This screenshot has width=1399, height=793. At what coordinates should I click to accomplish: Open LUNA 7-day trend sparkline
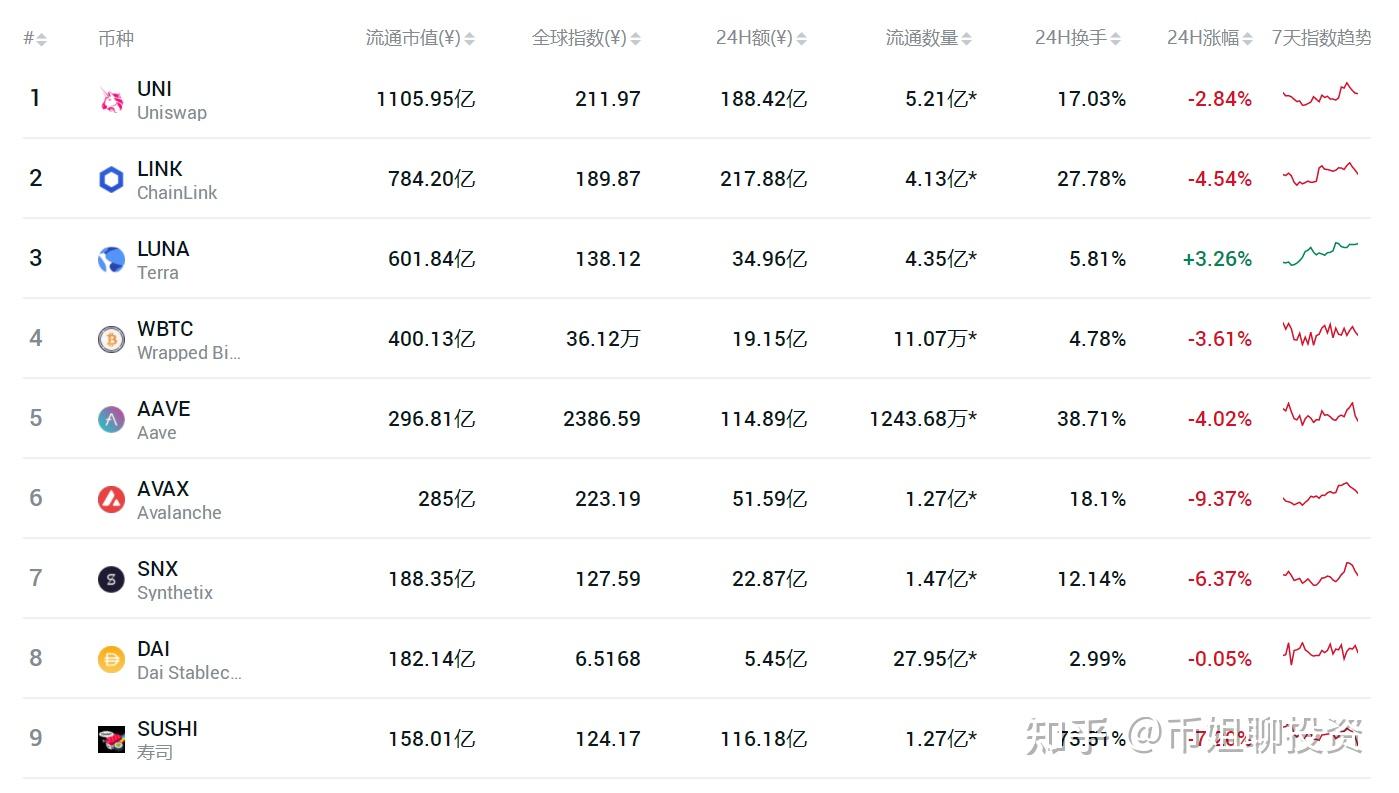tap(1320, 254)
